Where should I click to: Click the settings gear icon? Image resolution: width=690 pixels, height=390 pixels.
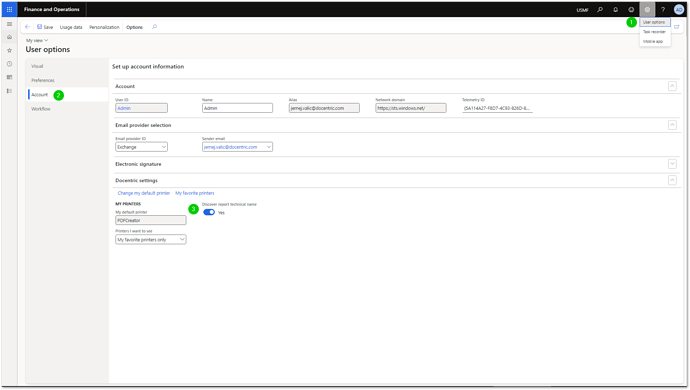pyautogui.click(x=647, y=9)
